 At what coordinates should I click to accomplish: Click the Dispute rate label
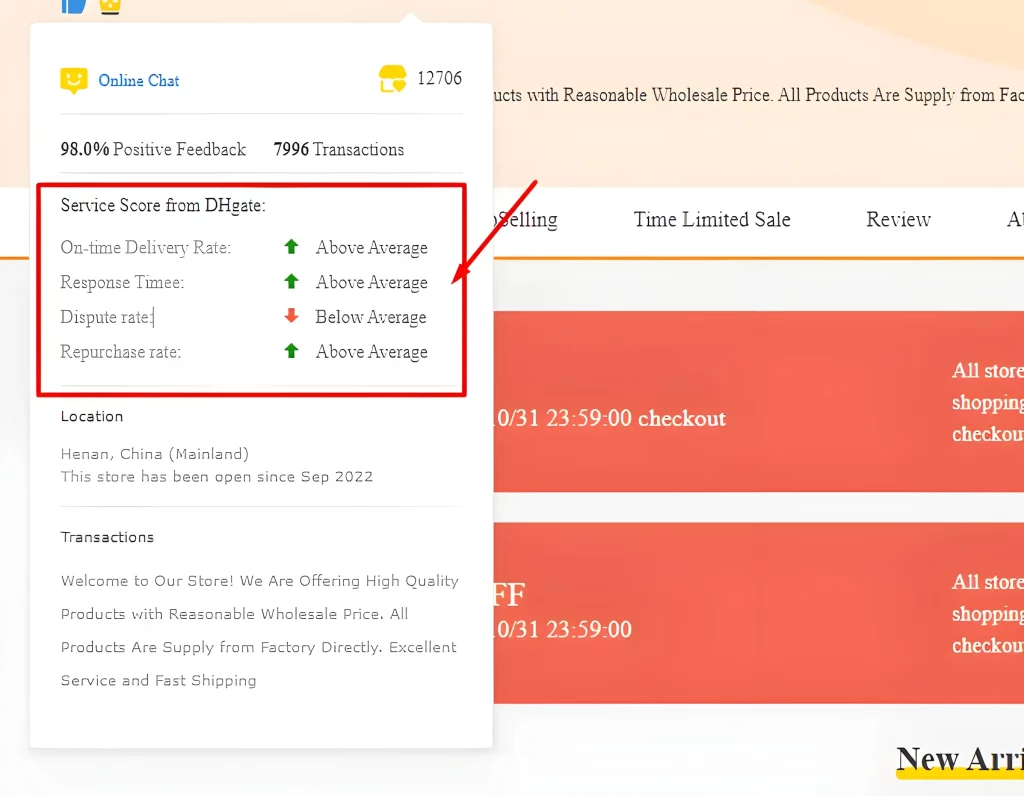pyautogui.click(x=106, y=317)
